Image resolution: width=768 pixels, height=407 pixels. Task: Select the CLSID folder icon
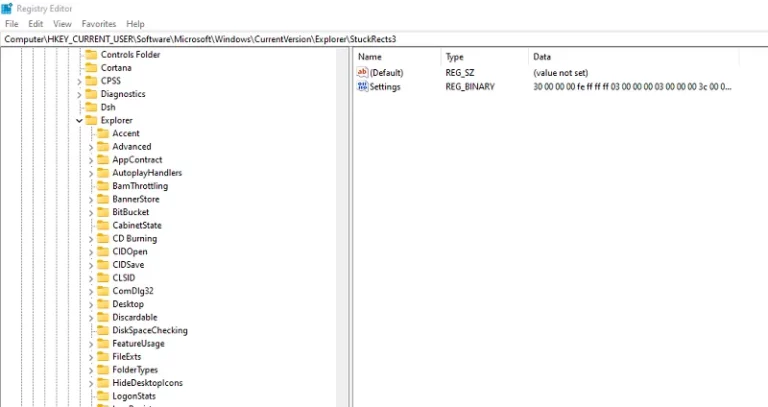coord(103,278)
